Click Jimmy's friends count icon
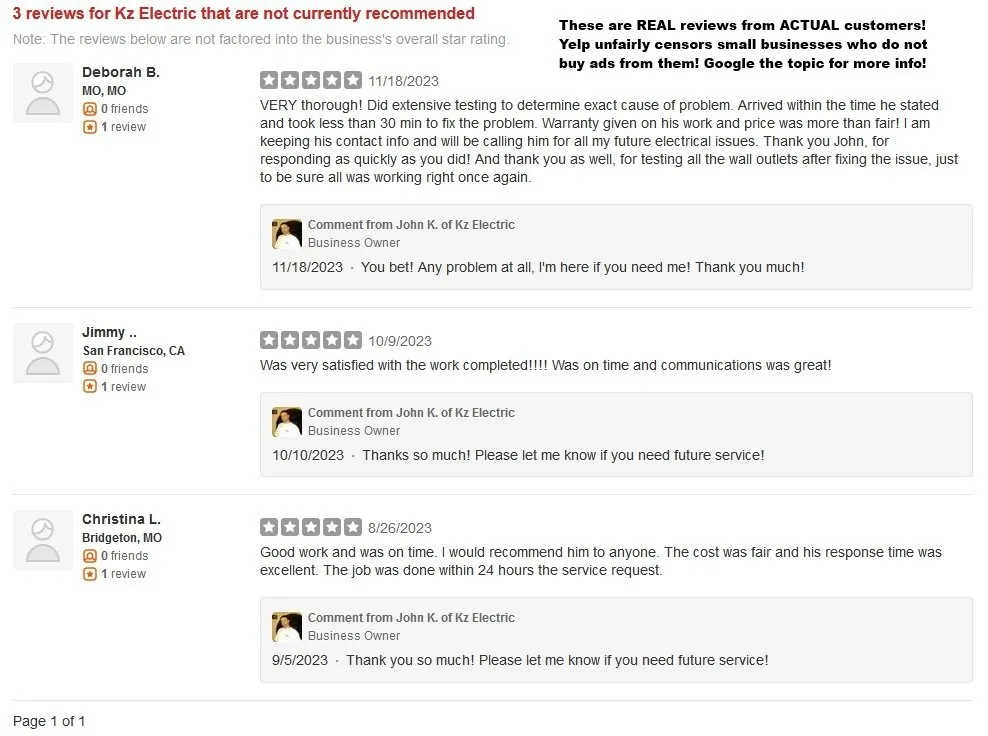This screenshot has height=736, width=988. (x=89, y=369)
